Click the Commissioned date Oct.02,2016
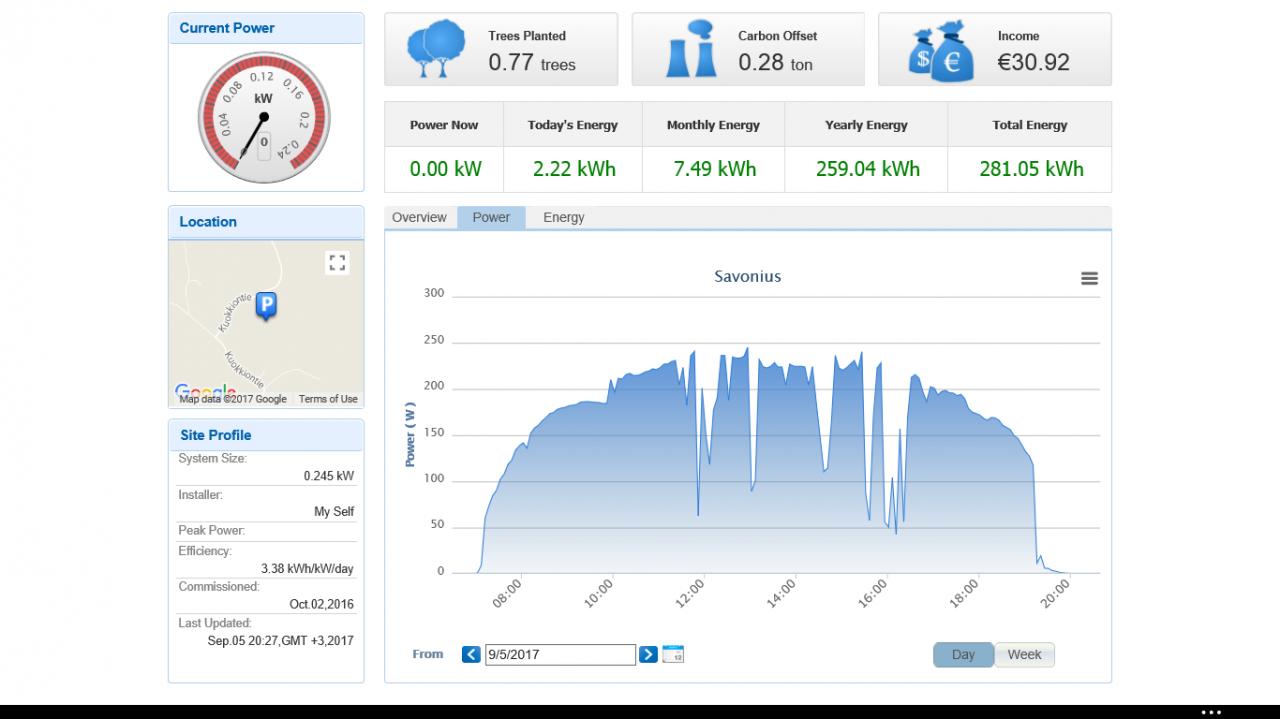The width and height of the screenshot is (1280, 719). (x=321, y=604)
